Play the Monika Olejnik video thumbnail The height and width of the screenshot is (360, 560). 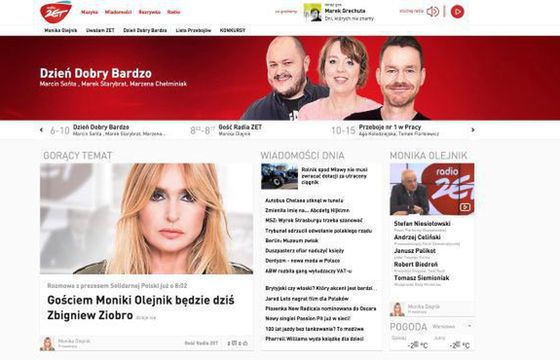click(x=432, y=189)
